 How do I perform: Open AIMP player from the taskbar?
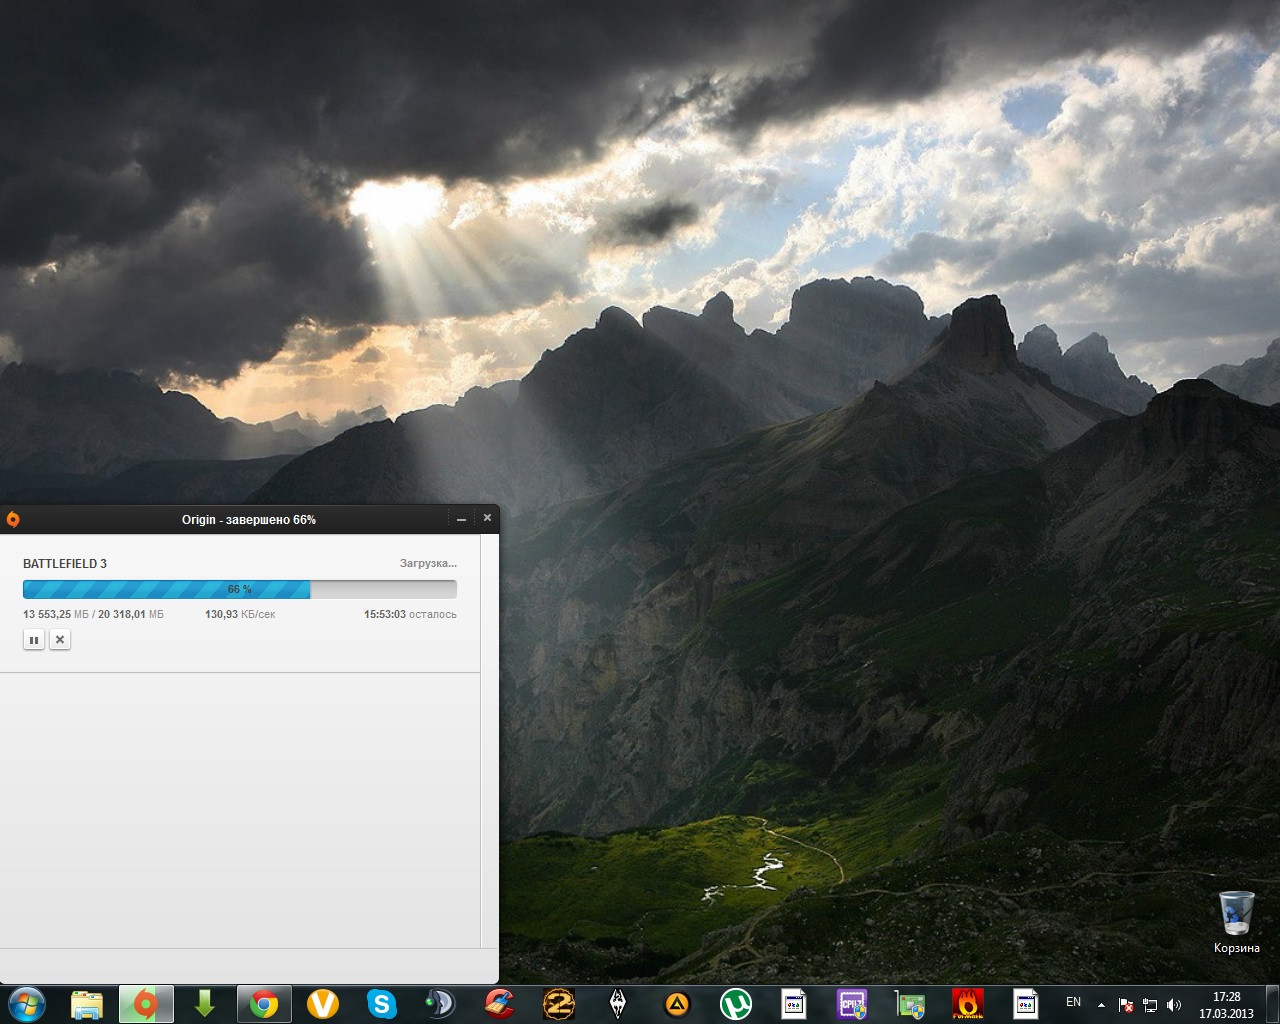677,1003
